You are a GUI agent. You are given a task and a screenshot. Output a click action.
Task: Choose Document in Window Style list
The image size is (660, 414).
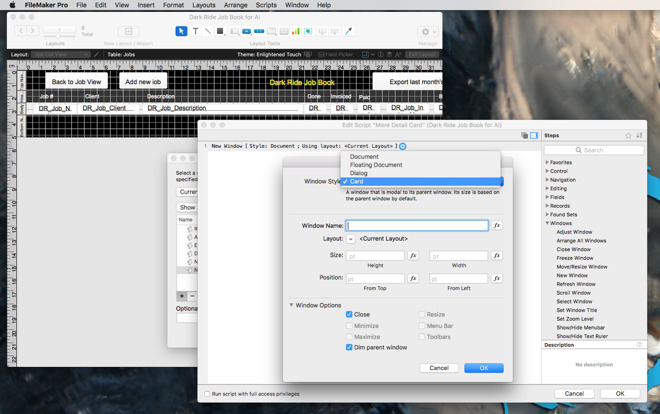pyautogui.click(x=420, y=157)
